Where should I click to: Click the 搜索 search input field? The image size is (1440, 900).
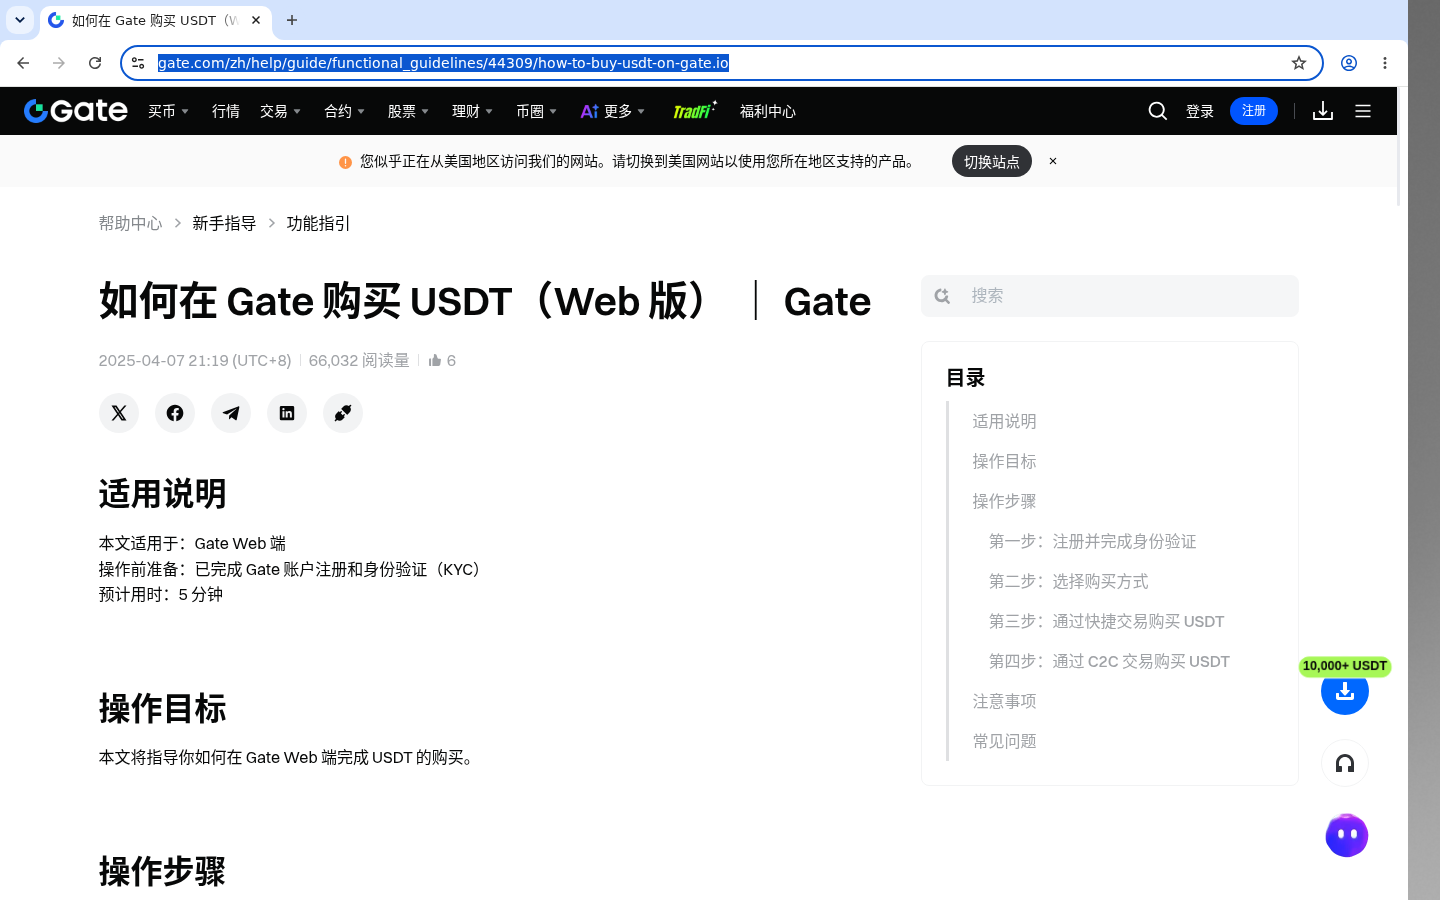pos(1110,296)
